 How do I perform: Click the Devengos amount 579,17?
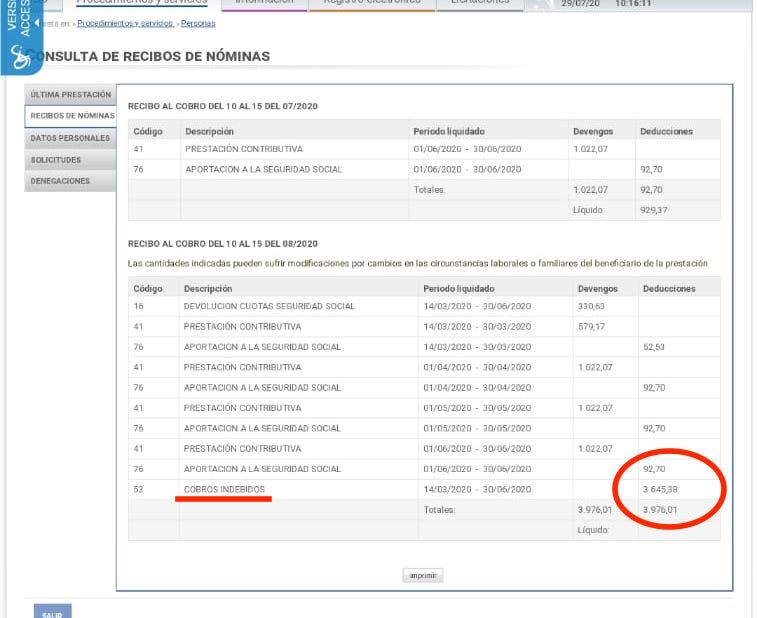click(x=591, y=326)
